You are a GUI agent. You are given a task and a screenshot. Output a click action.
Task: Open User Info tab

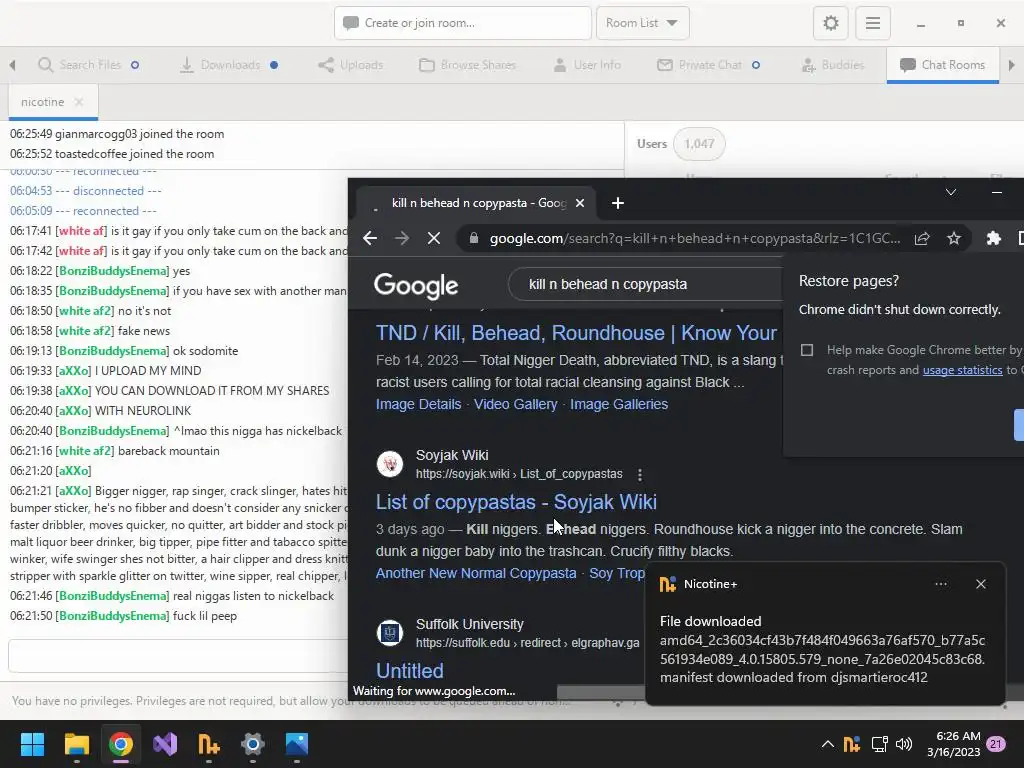(587, 65)
